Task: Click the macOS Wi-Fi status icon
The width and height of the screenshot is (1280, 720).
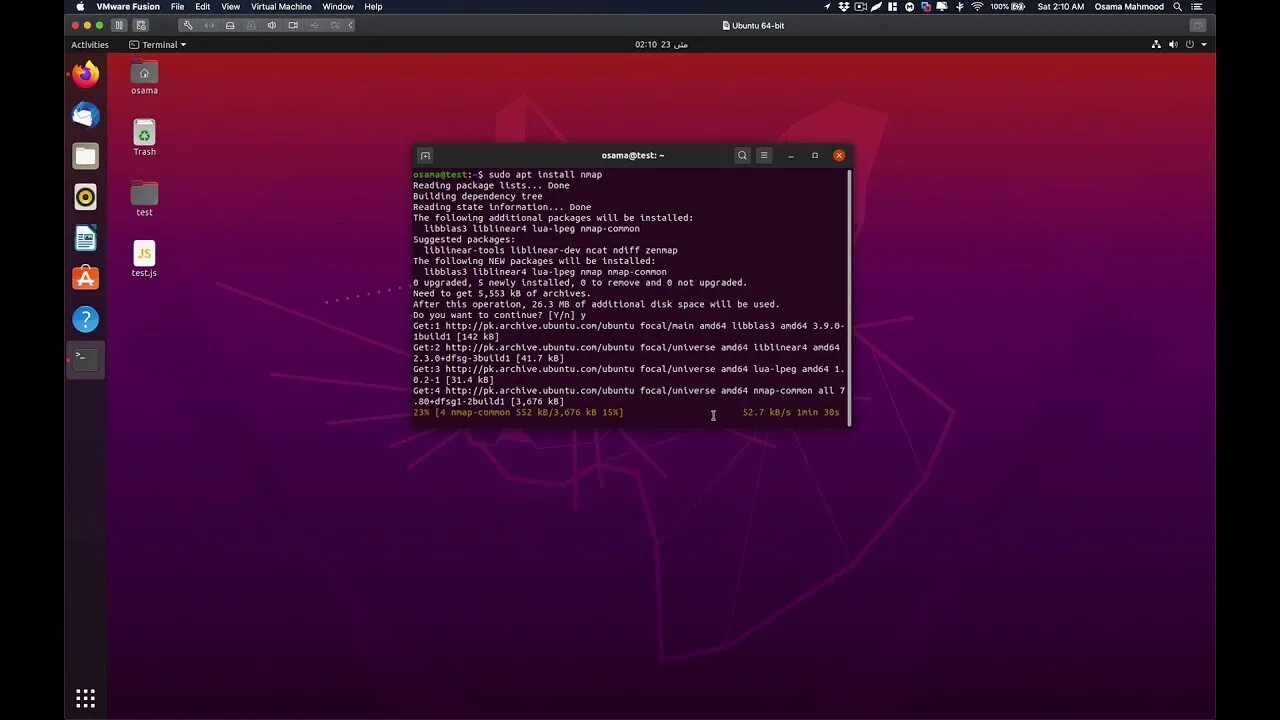Action: tap(977, 7)
